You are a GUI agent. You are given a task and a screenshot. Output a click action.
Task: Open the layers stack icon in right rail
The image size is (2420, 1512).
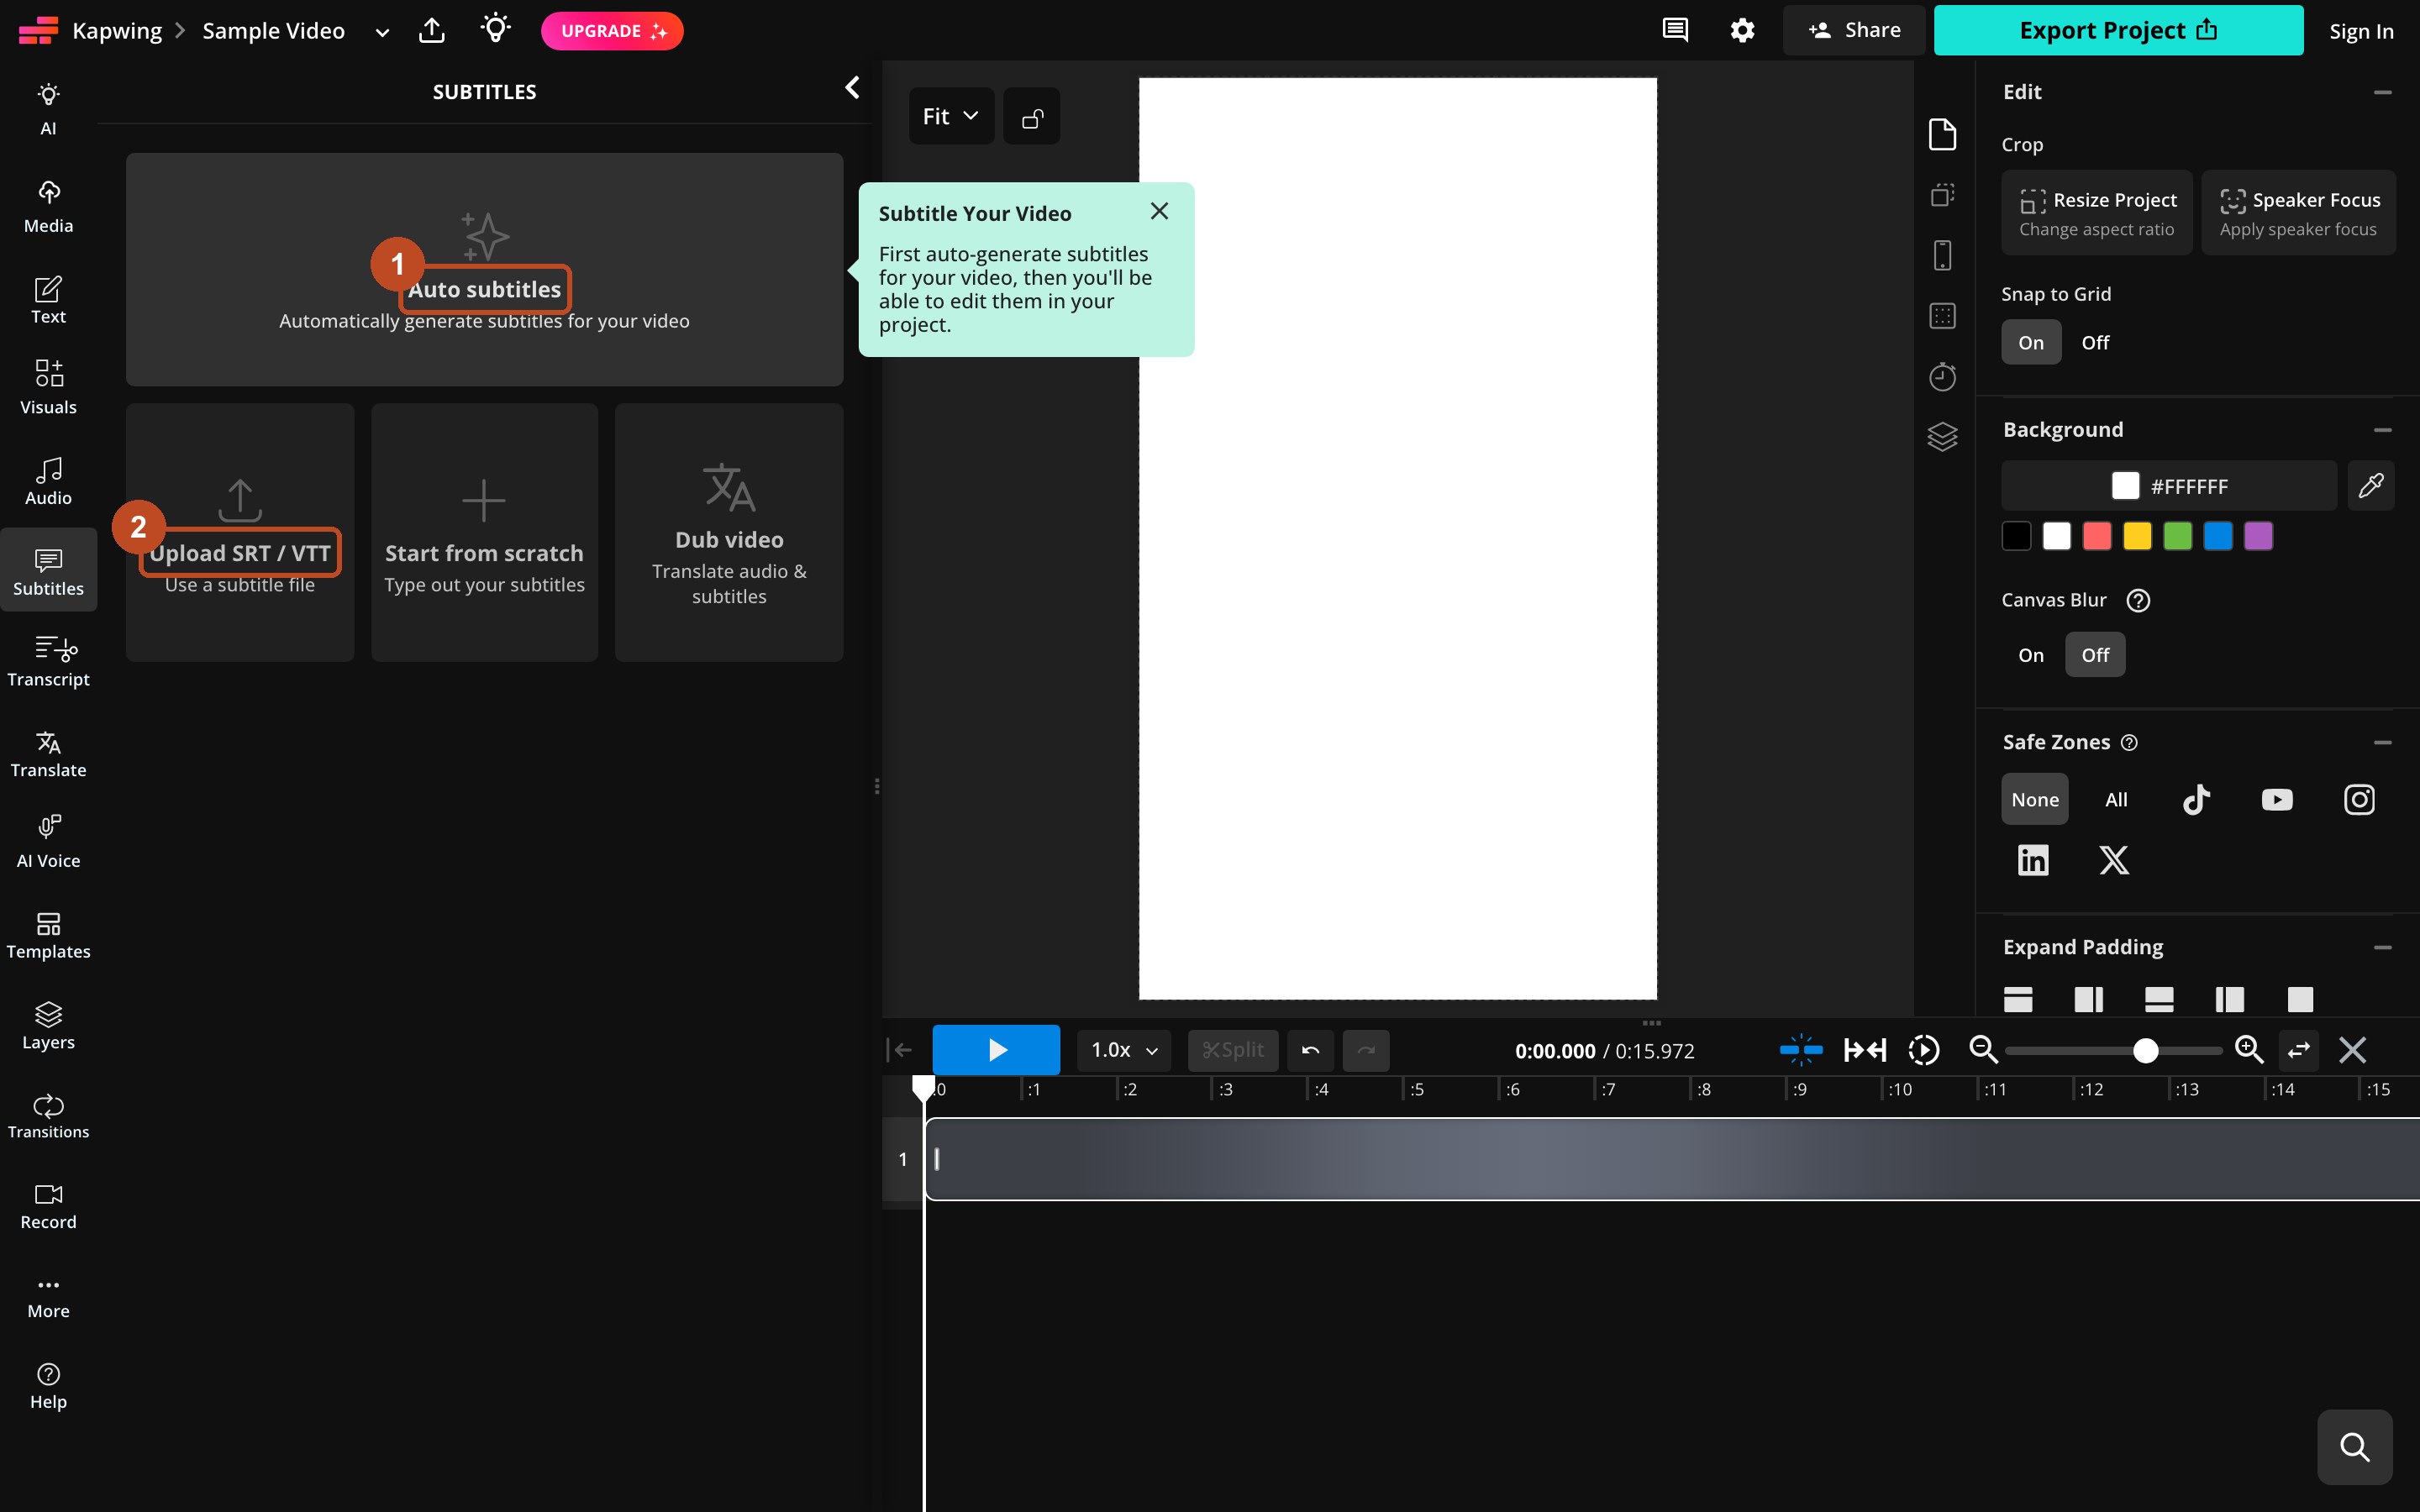[1942, 437]
